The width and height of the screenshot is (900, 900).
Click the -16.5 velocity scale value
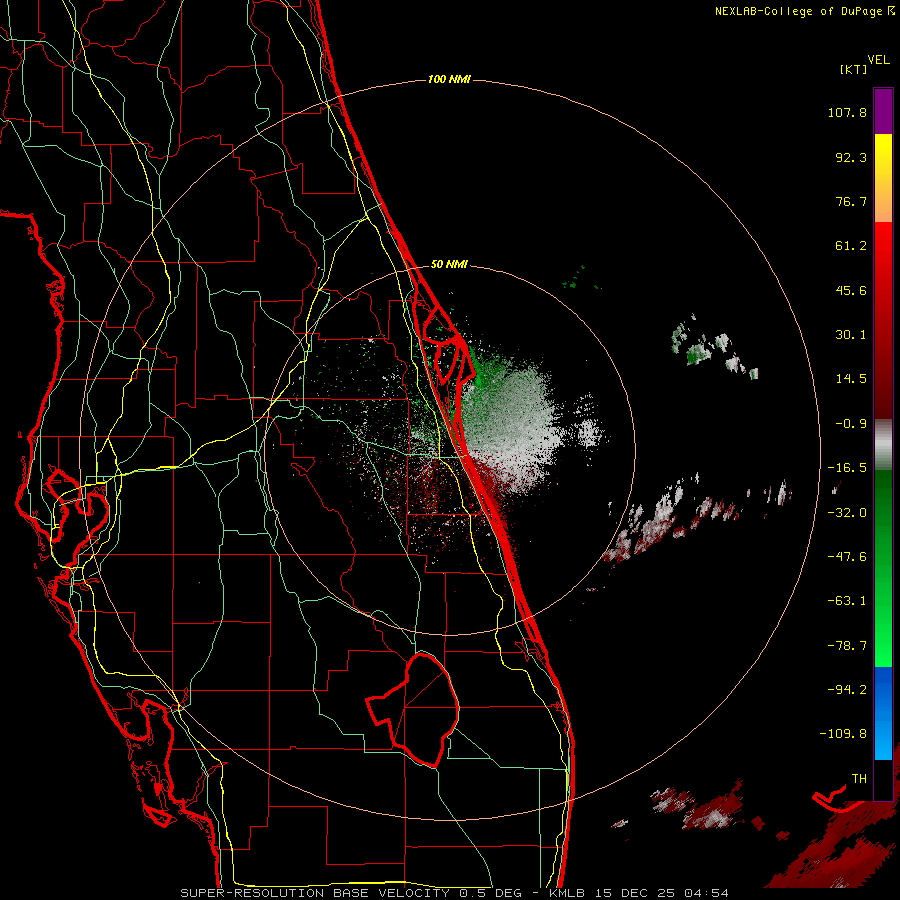[x=847, y=468]
